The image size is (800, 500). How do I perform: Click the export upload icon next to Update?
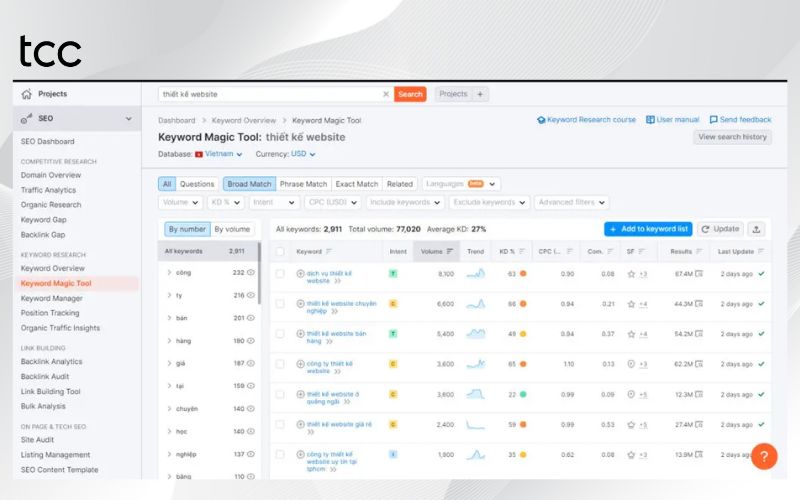[756, 229]
